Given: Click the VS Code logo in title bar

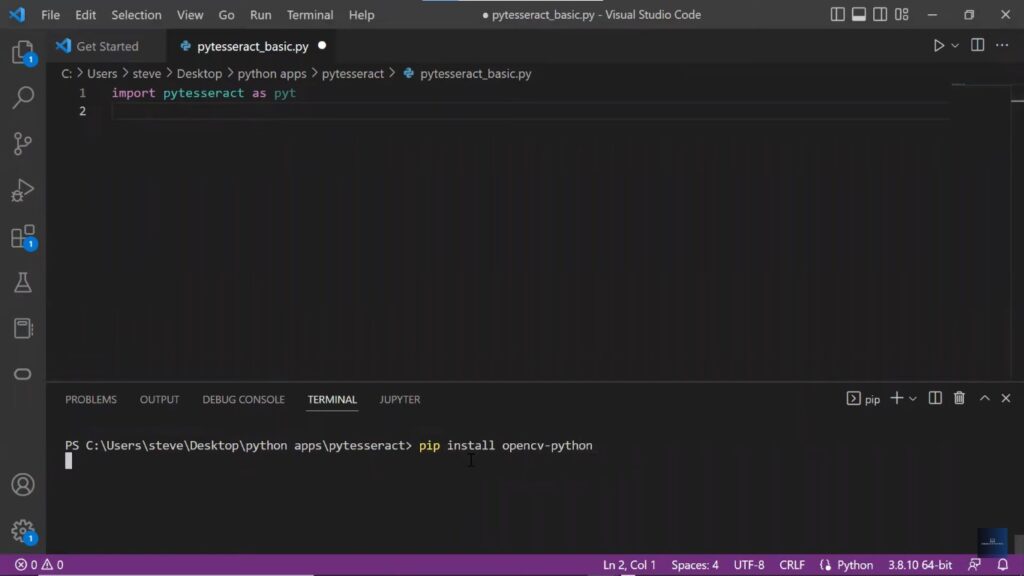Looking at the screenshot, I should [x=17, y=14].
